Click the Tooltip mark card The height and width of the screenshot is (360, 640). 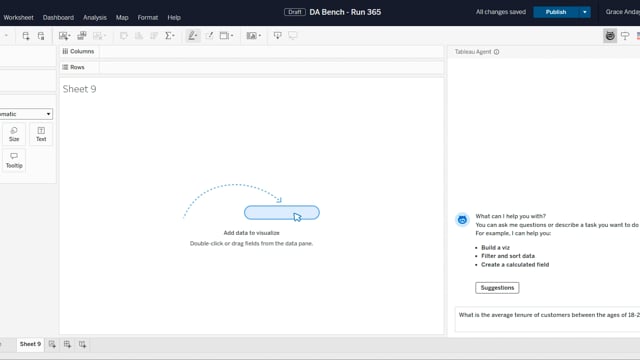[14, 160]
